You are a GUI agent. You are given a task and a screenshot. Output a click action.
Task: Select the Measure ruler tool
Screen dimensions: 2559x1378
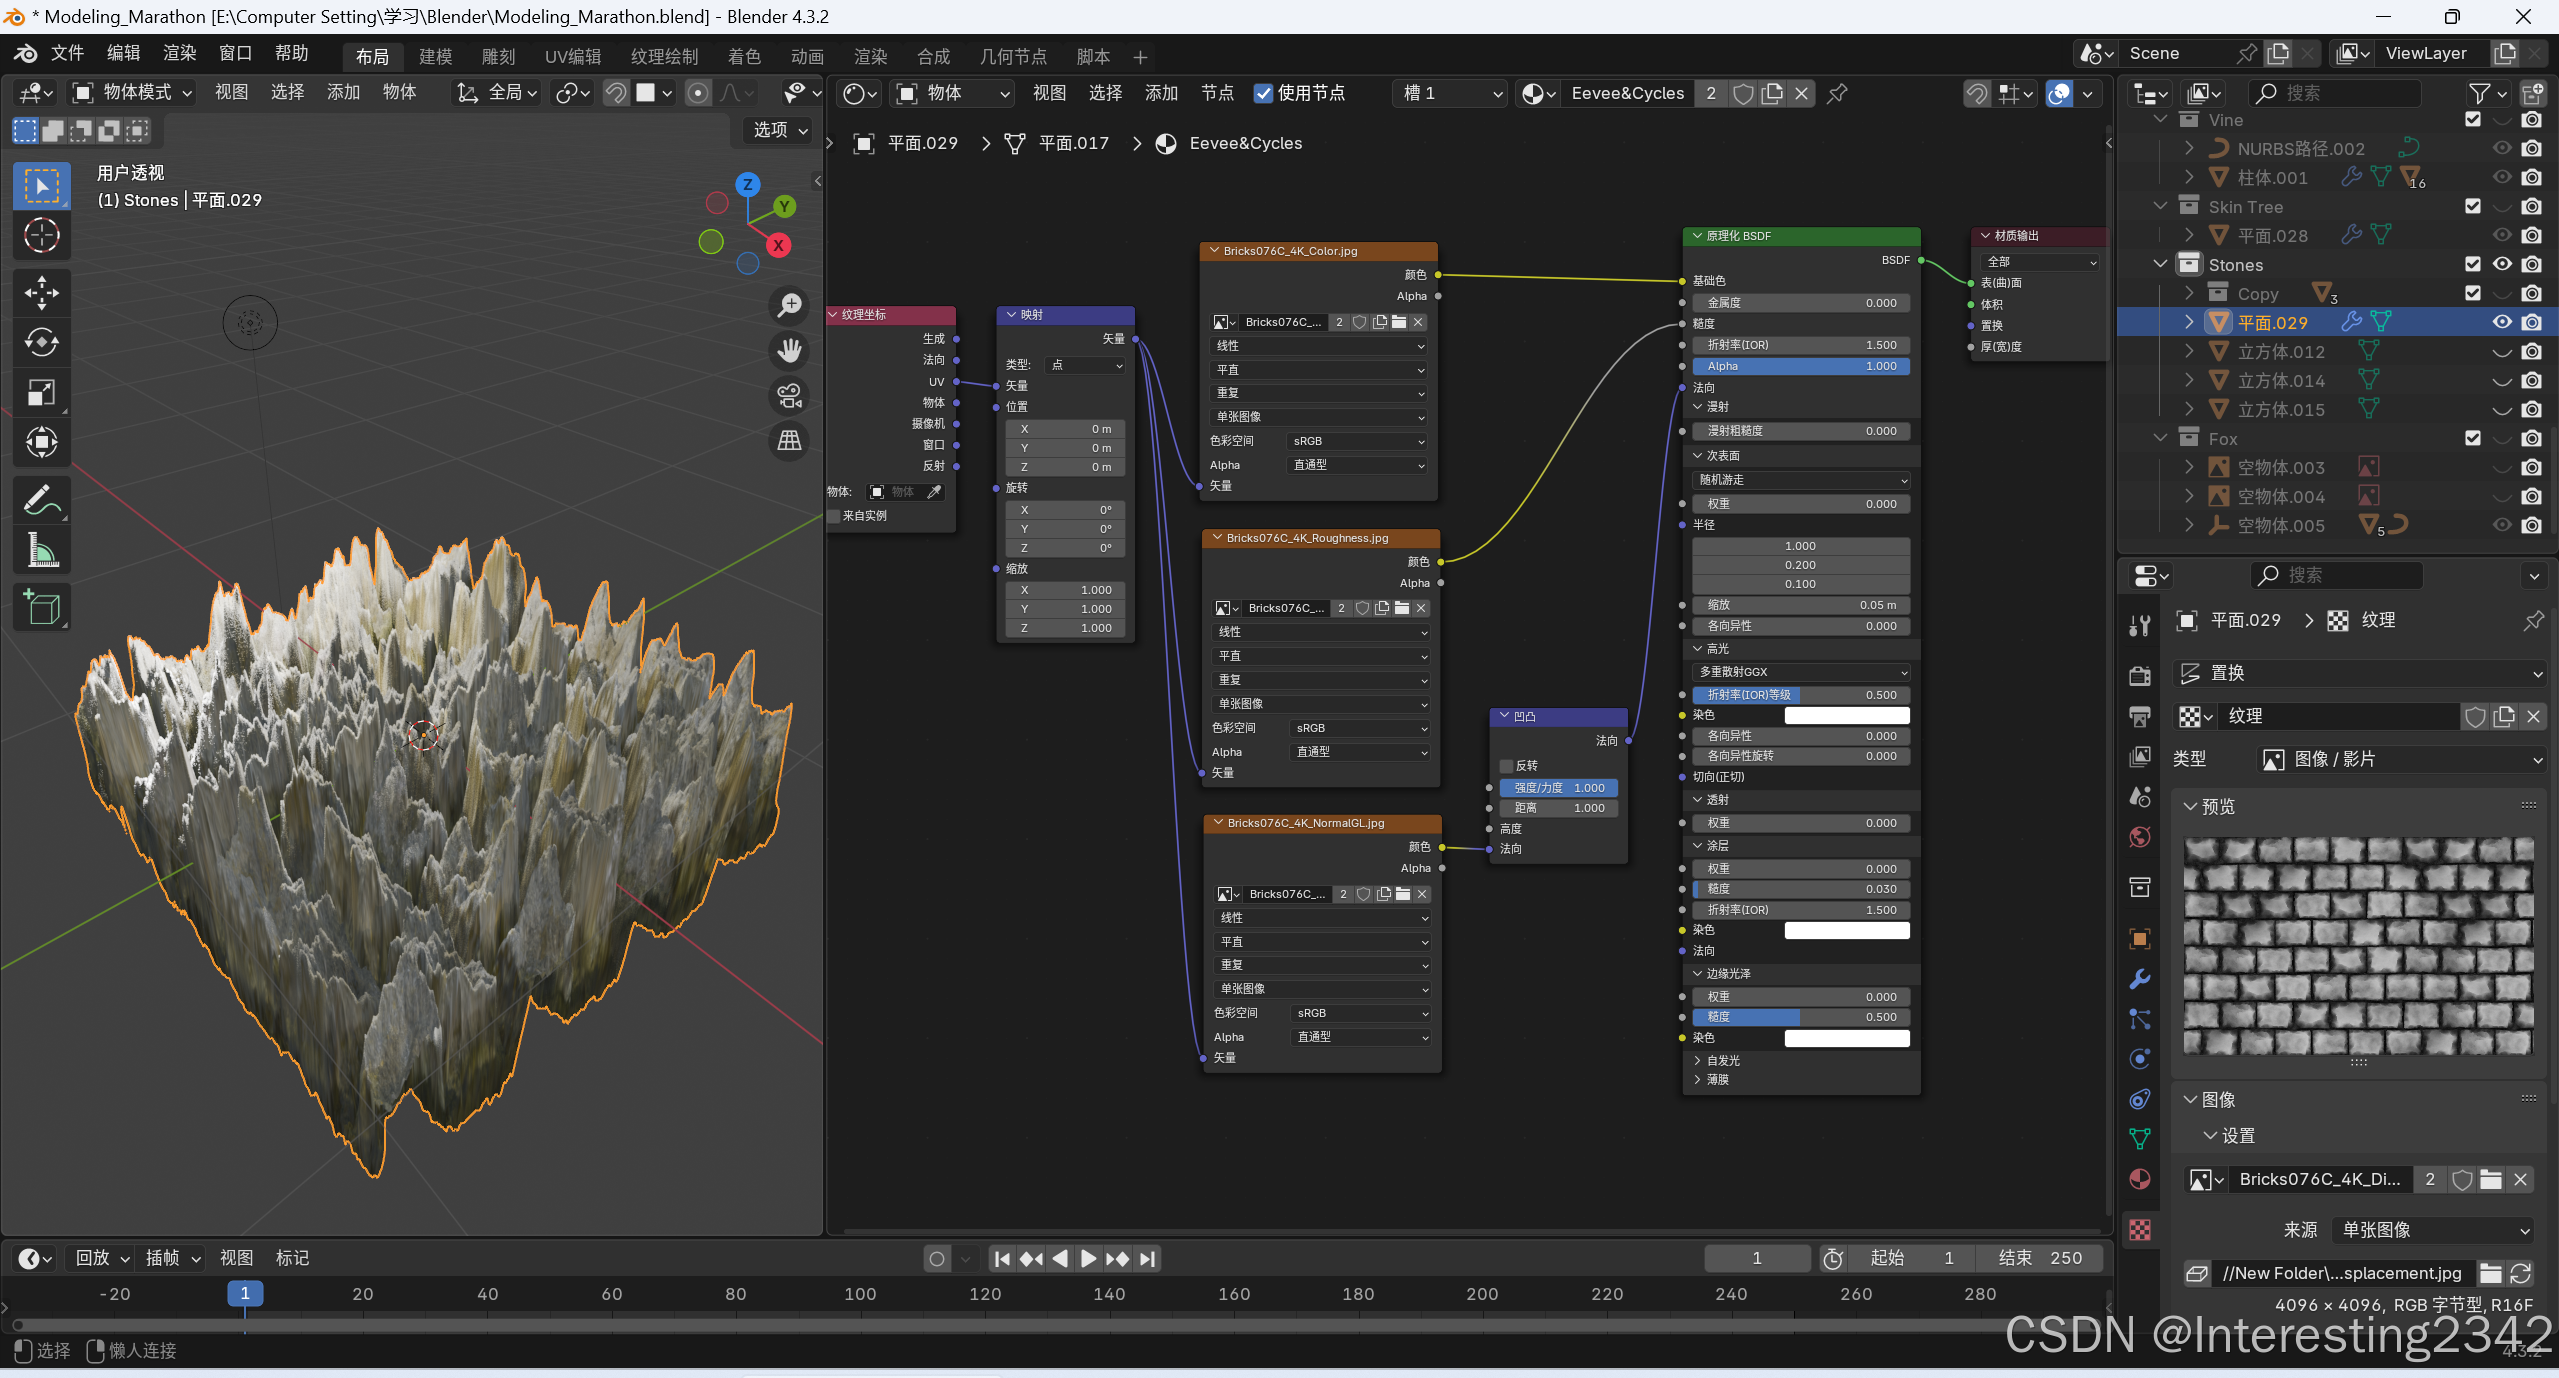coord(41,550)
